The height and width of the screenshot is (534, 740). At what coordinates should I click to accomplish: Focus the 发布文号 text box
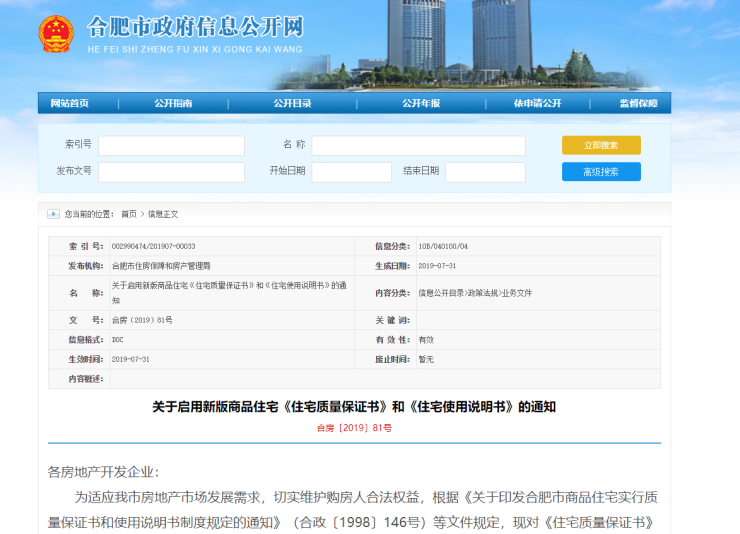pos(171,172)
